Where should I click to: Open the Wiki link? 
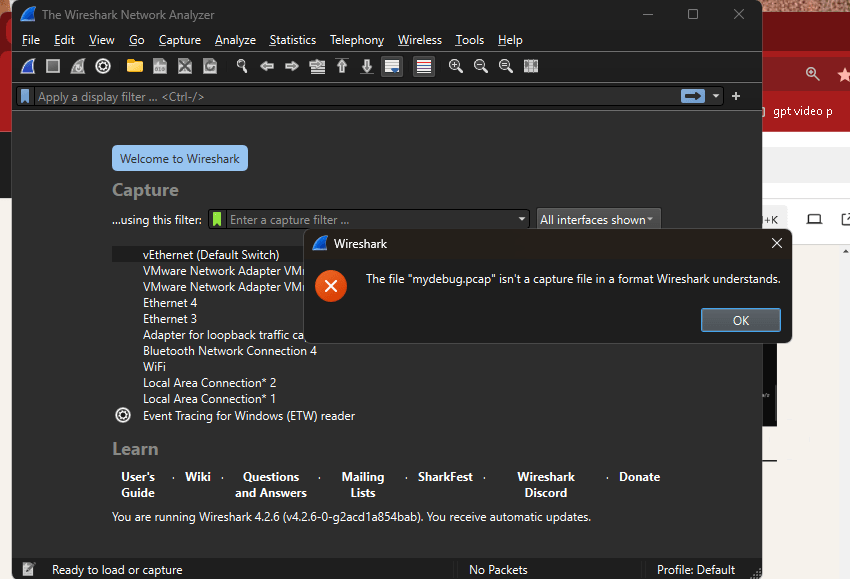(197, 477)
